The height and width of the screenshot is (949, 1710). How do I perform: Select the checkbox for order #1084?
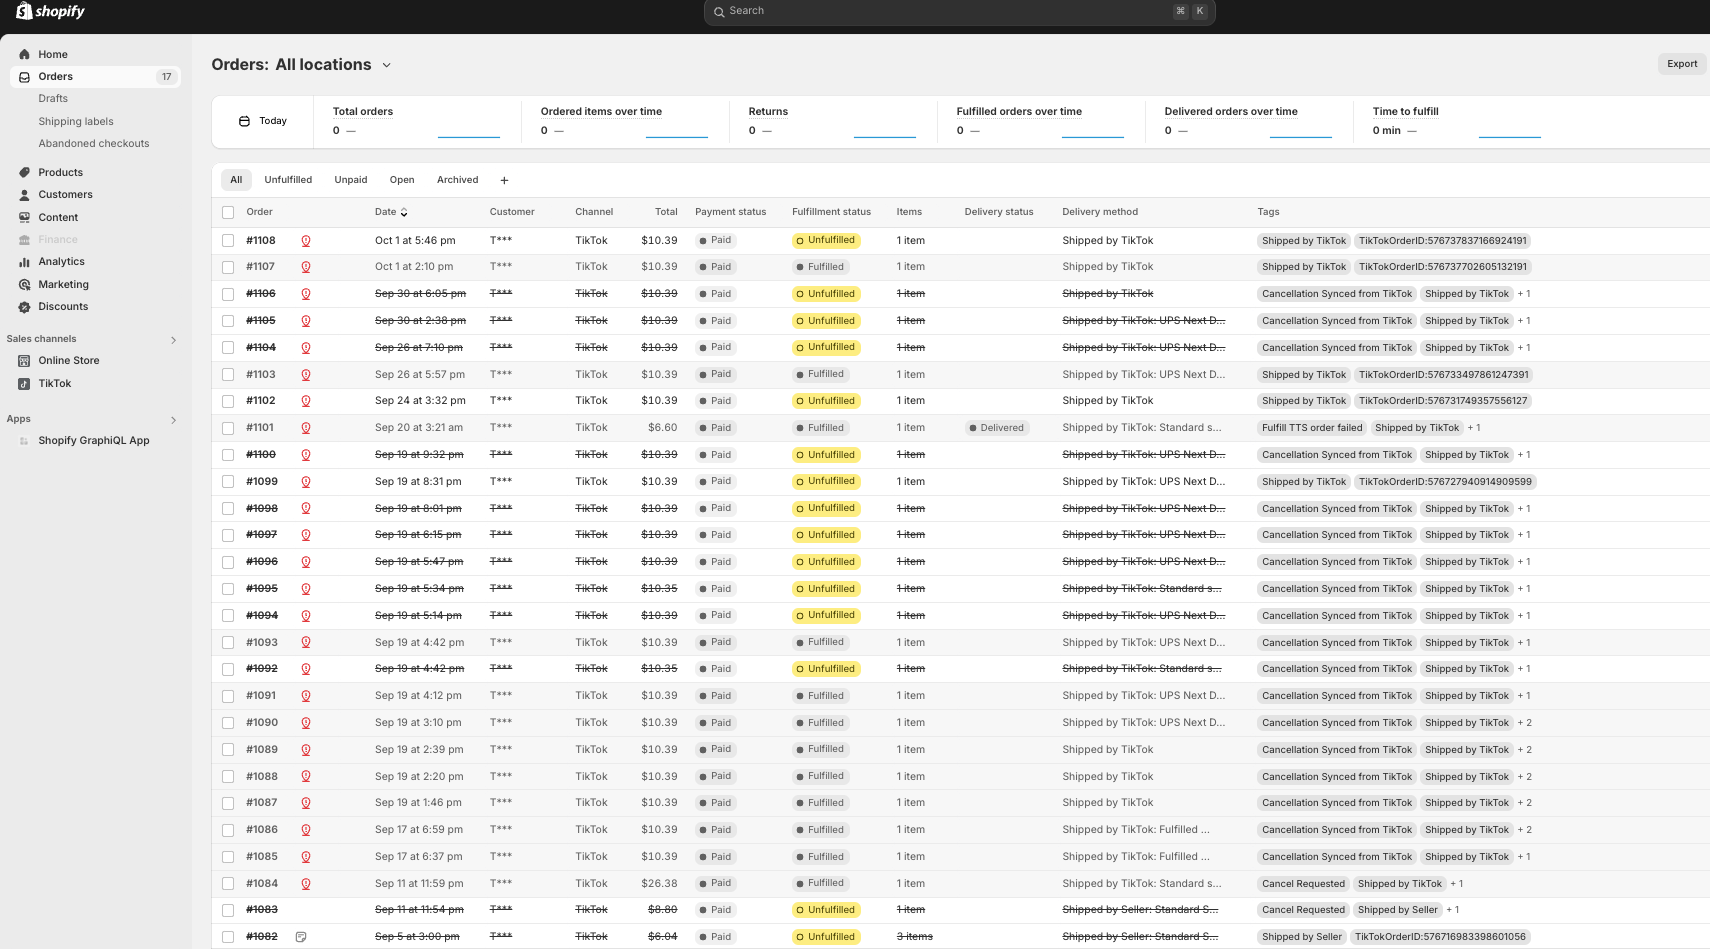(x=228, y=884)
